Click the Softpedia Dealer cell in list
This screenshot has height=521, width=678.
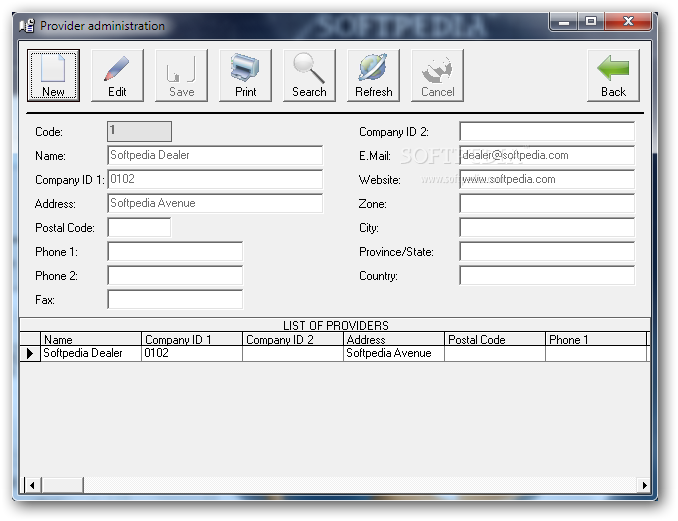click(91, 353)
